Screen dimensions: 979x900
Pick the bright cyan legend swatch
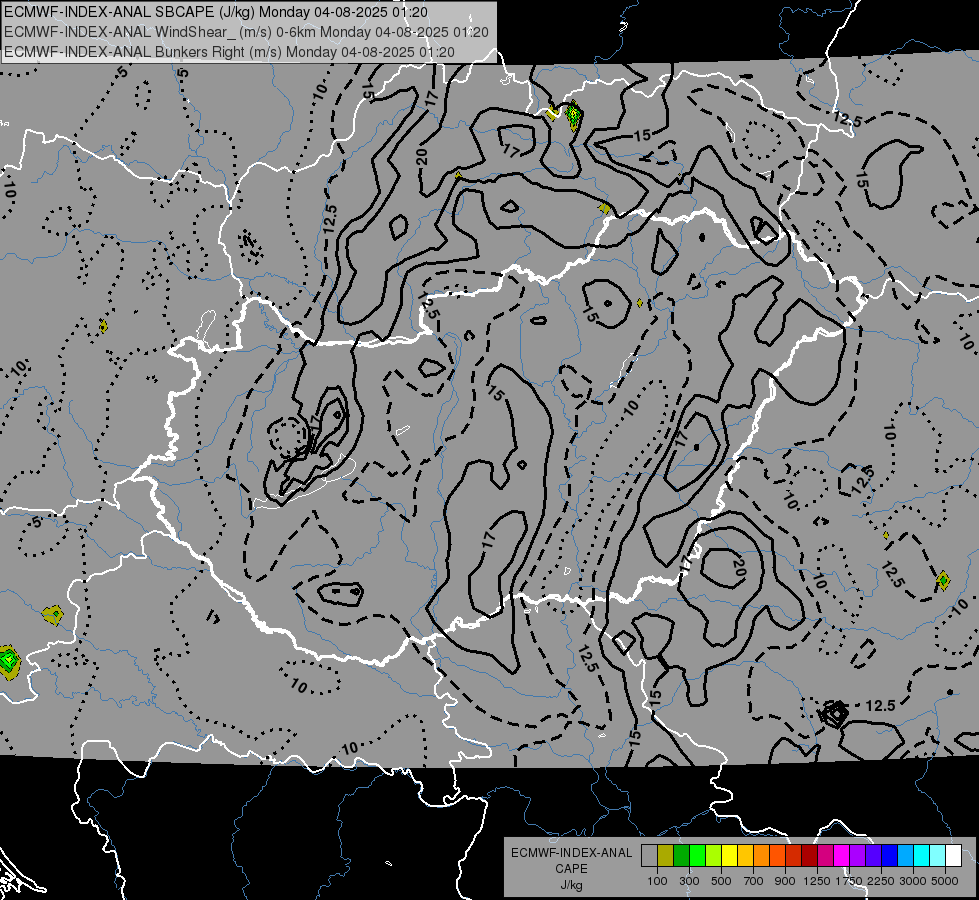pyautogui.click(x=922, y=856)
